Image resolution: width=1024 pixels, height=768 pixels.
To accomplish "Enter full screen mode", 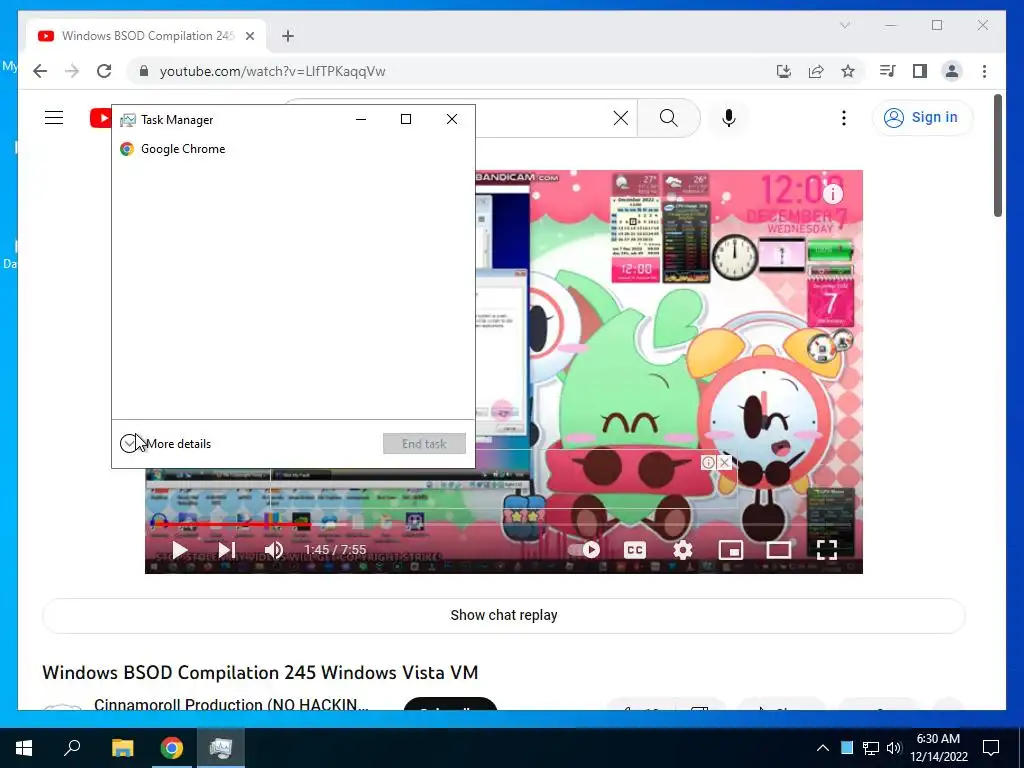I will pyautogui.click(x=827, y=550).
